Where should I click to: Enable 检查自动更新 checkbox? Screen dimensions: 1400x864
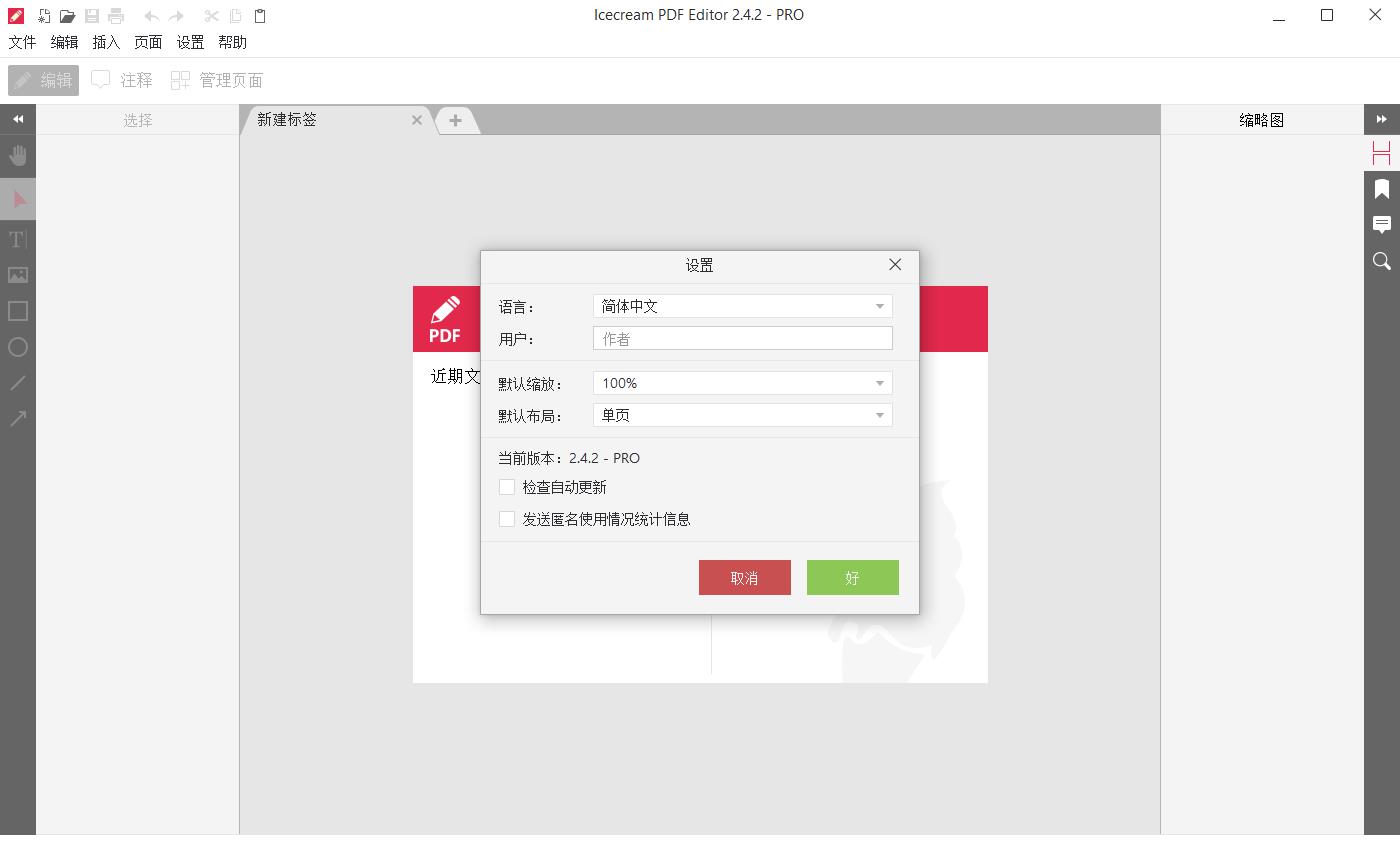coord(507,487)
